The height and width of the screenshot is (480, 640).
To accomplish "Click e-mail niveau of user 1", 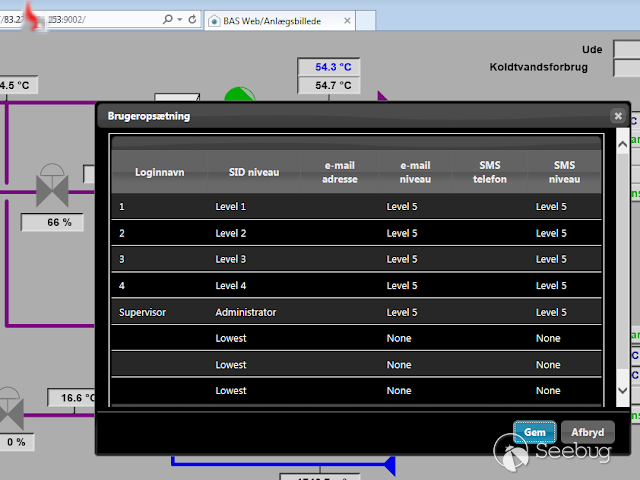I will 402,207.
